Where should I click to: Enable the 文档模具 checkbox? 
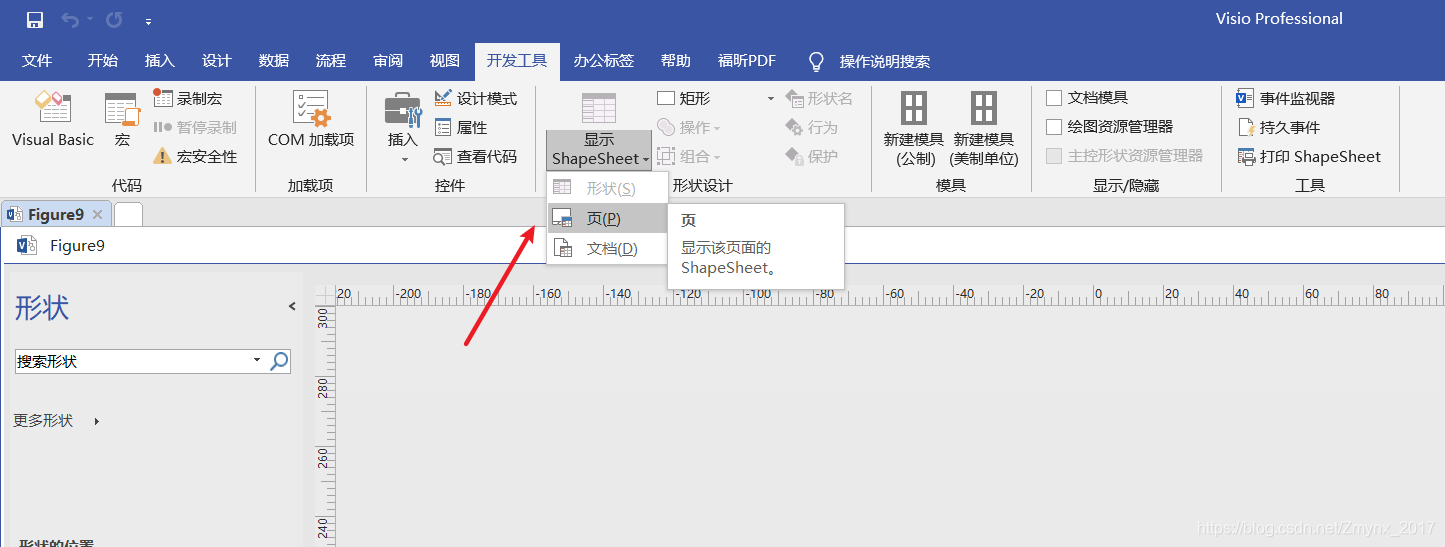(1054, 98)
